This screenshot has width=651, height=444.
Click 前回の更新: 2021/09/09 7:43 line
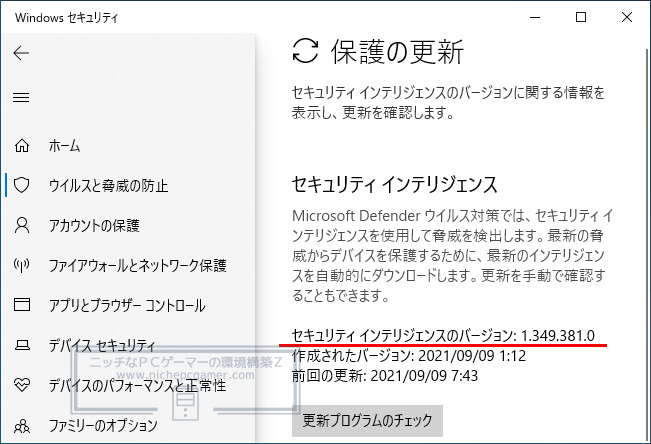point(385,376)
